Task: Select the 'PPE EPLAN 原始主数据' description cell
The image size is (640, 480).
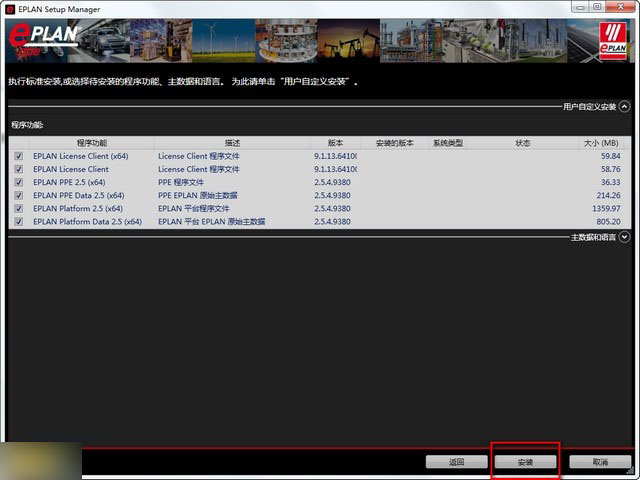Action: click(x=198, y=196)
